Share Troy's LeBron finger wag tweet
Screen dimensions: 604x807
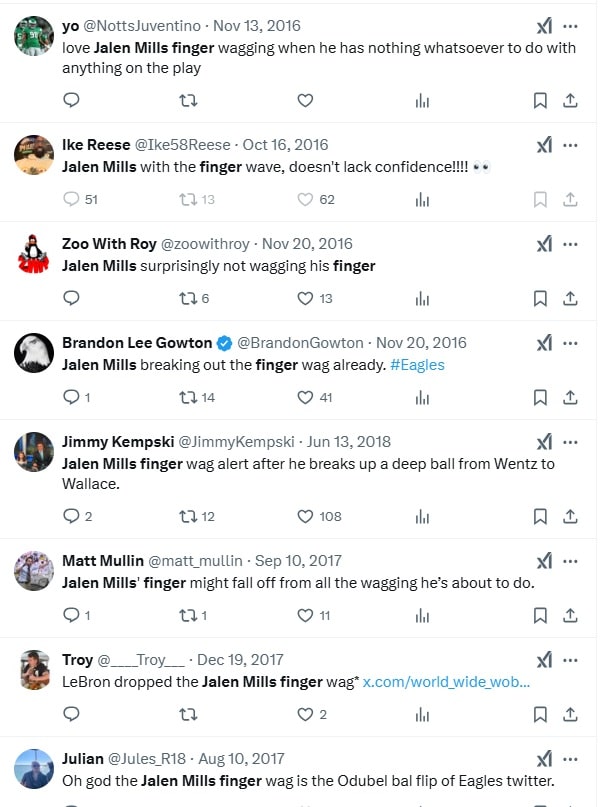point(570,714)
